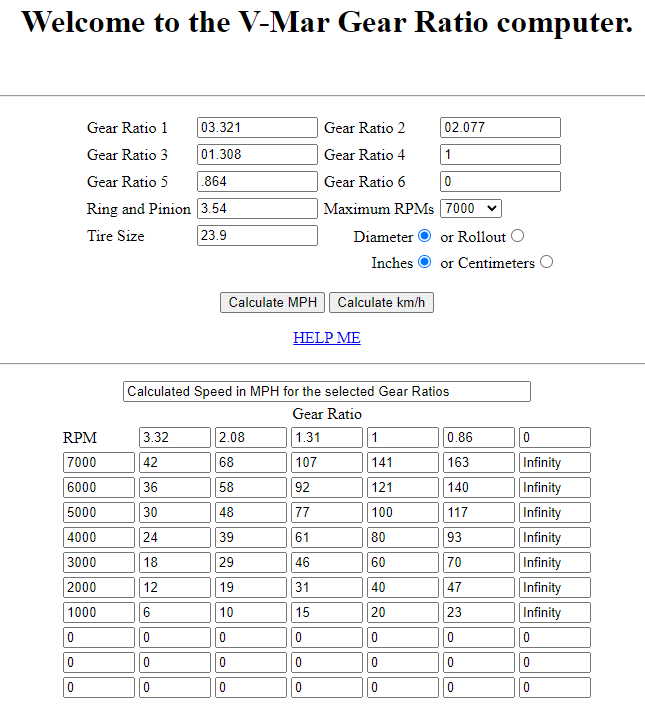This screenshot has width=645, height=712.
Task: Click the Calculated Speed in MPH text box
Action: tap(327, 391)
